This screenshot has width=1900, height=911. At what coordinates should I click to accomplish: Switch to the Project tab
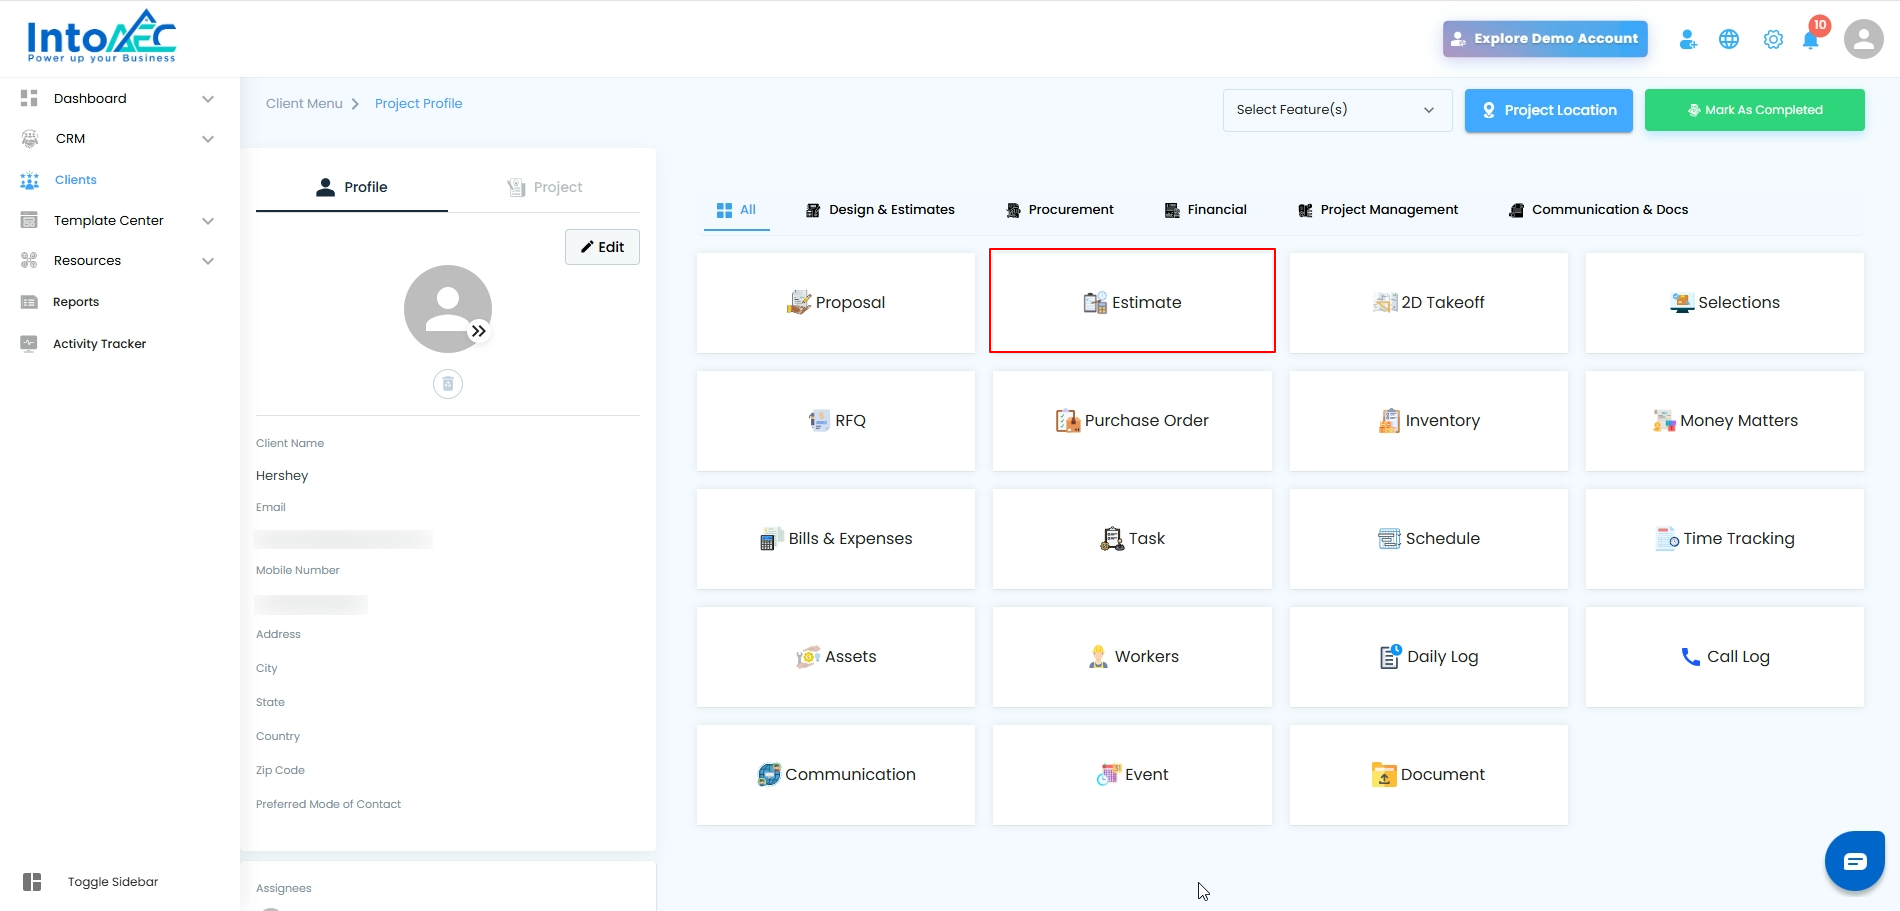(544, 187)
